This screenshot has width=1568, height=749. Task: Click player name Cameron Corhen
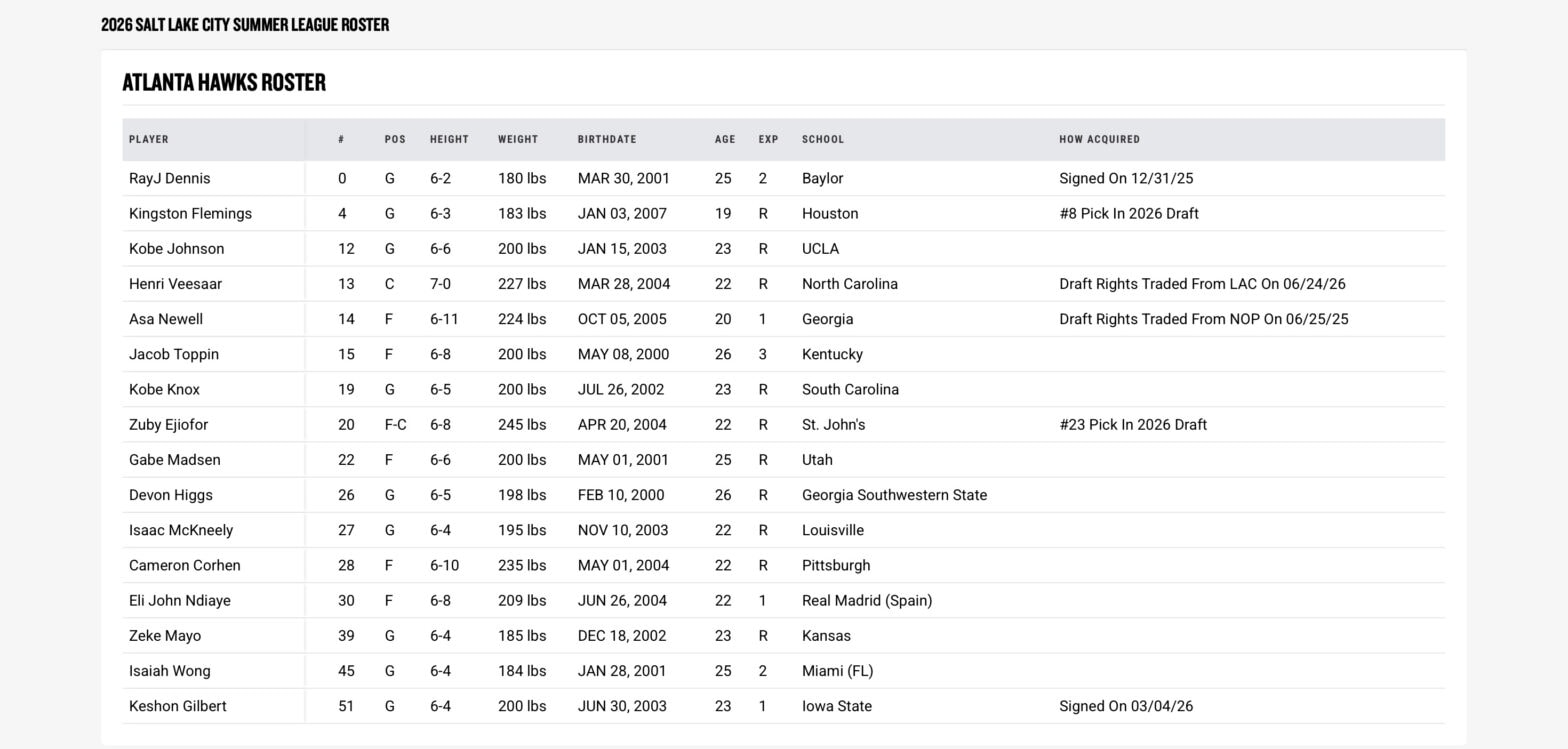click(185, 565)
